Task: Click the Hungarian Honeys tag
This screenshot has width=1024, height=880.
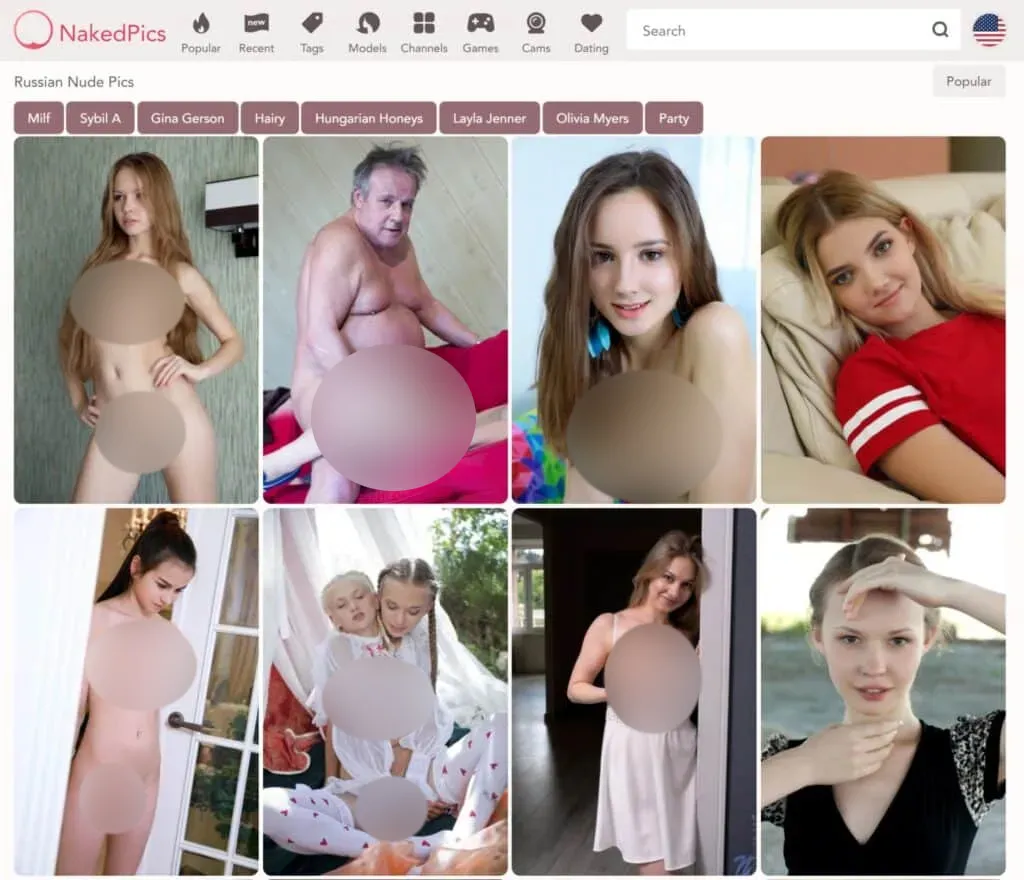Action: [368, 118]
